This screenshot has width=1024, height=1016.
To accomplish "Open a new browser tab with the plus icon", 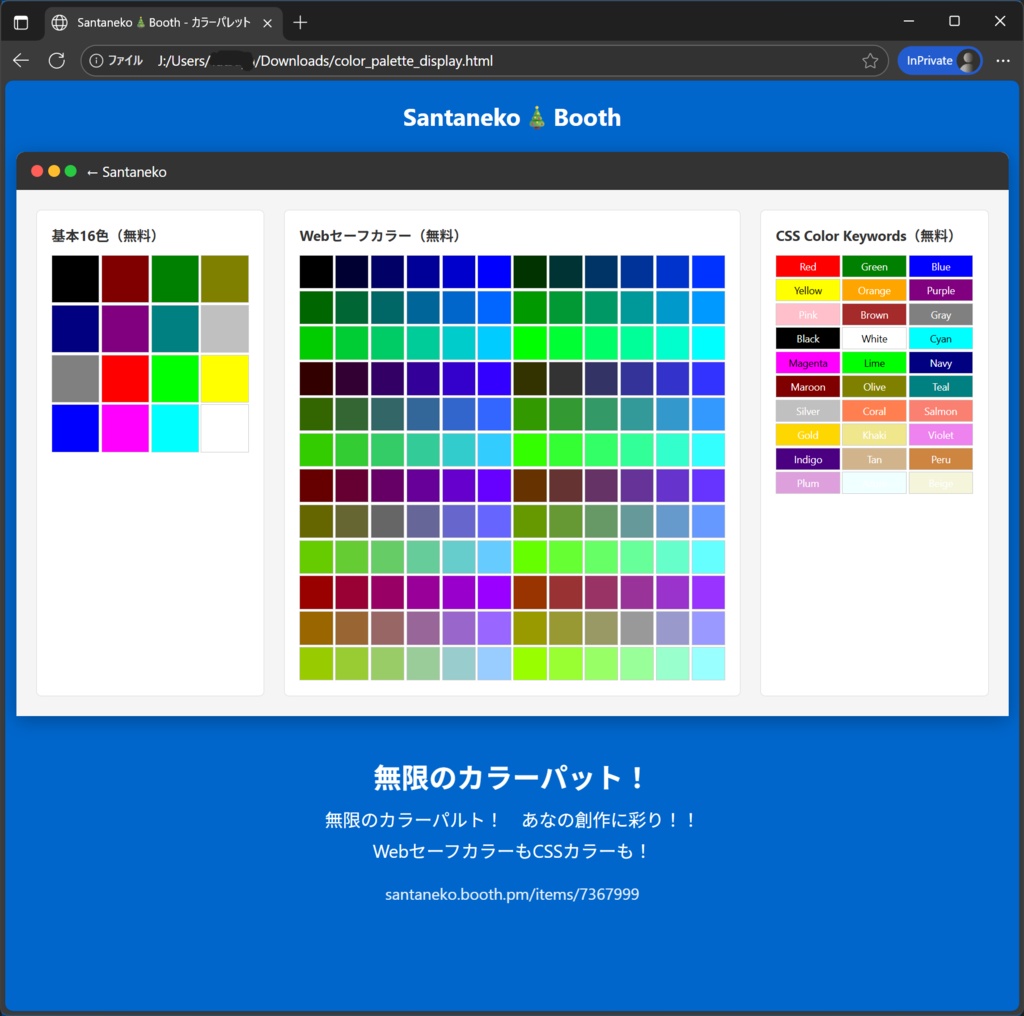I will click(301, 20).
